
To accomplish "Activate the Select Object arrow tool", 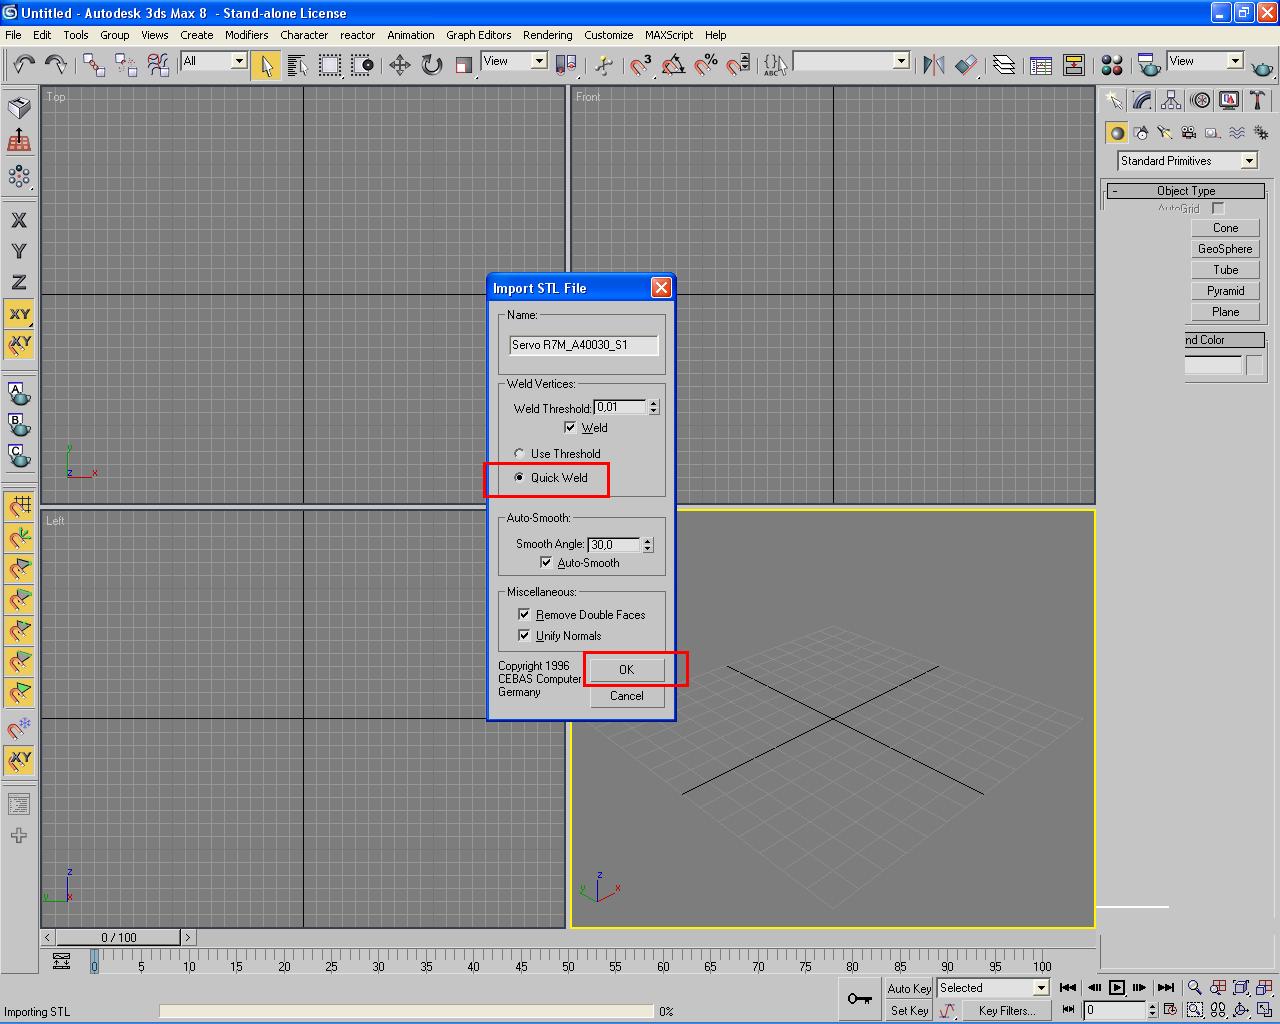I will (266, 65).
